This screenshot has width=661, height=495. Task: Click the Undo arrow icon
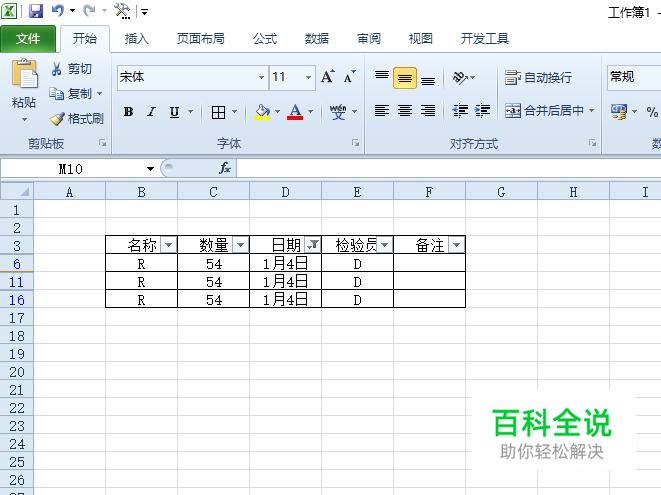pyautogui.click(x=58, y=11)
